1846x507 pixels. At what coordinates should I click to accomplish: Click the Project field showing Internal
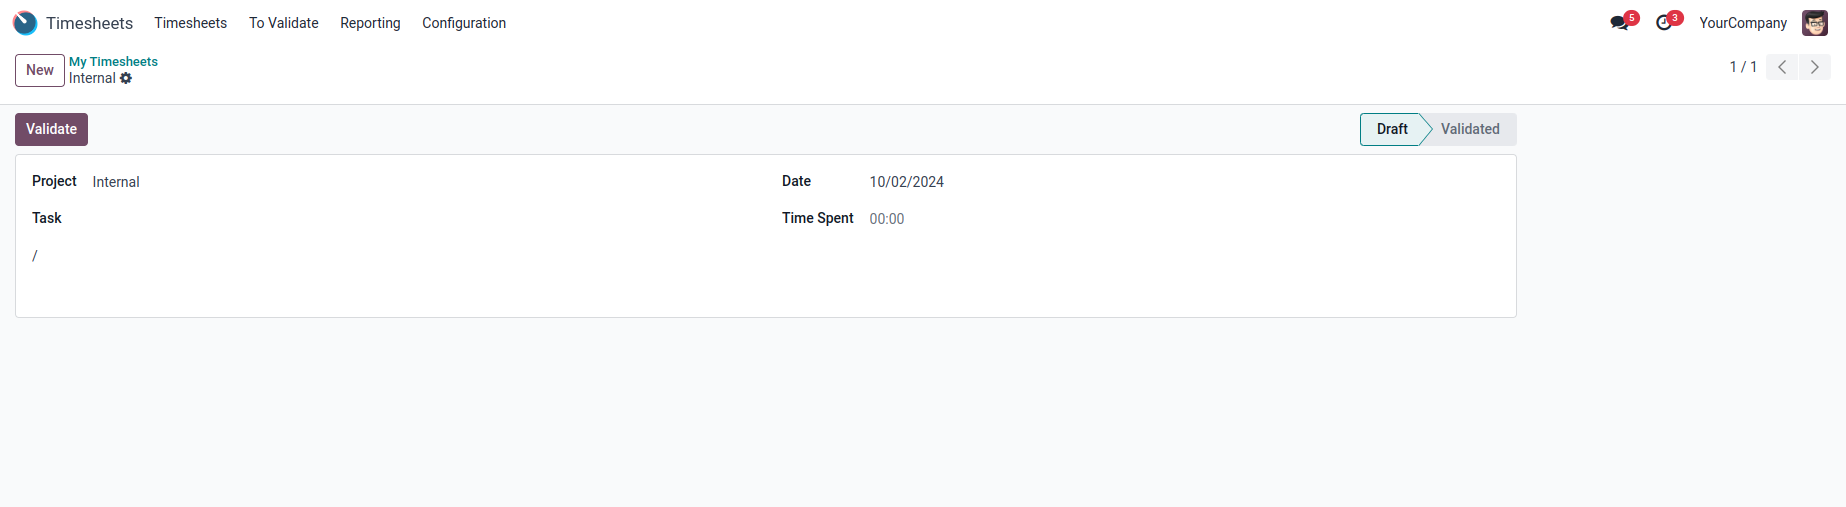tap(116, 182)
